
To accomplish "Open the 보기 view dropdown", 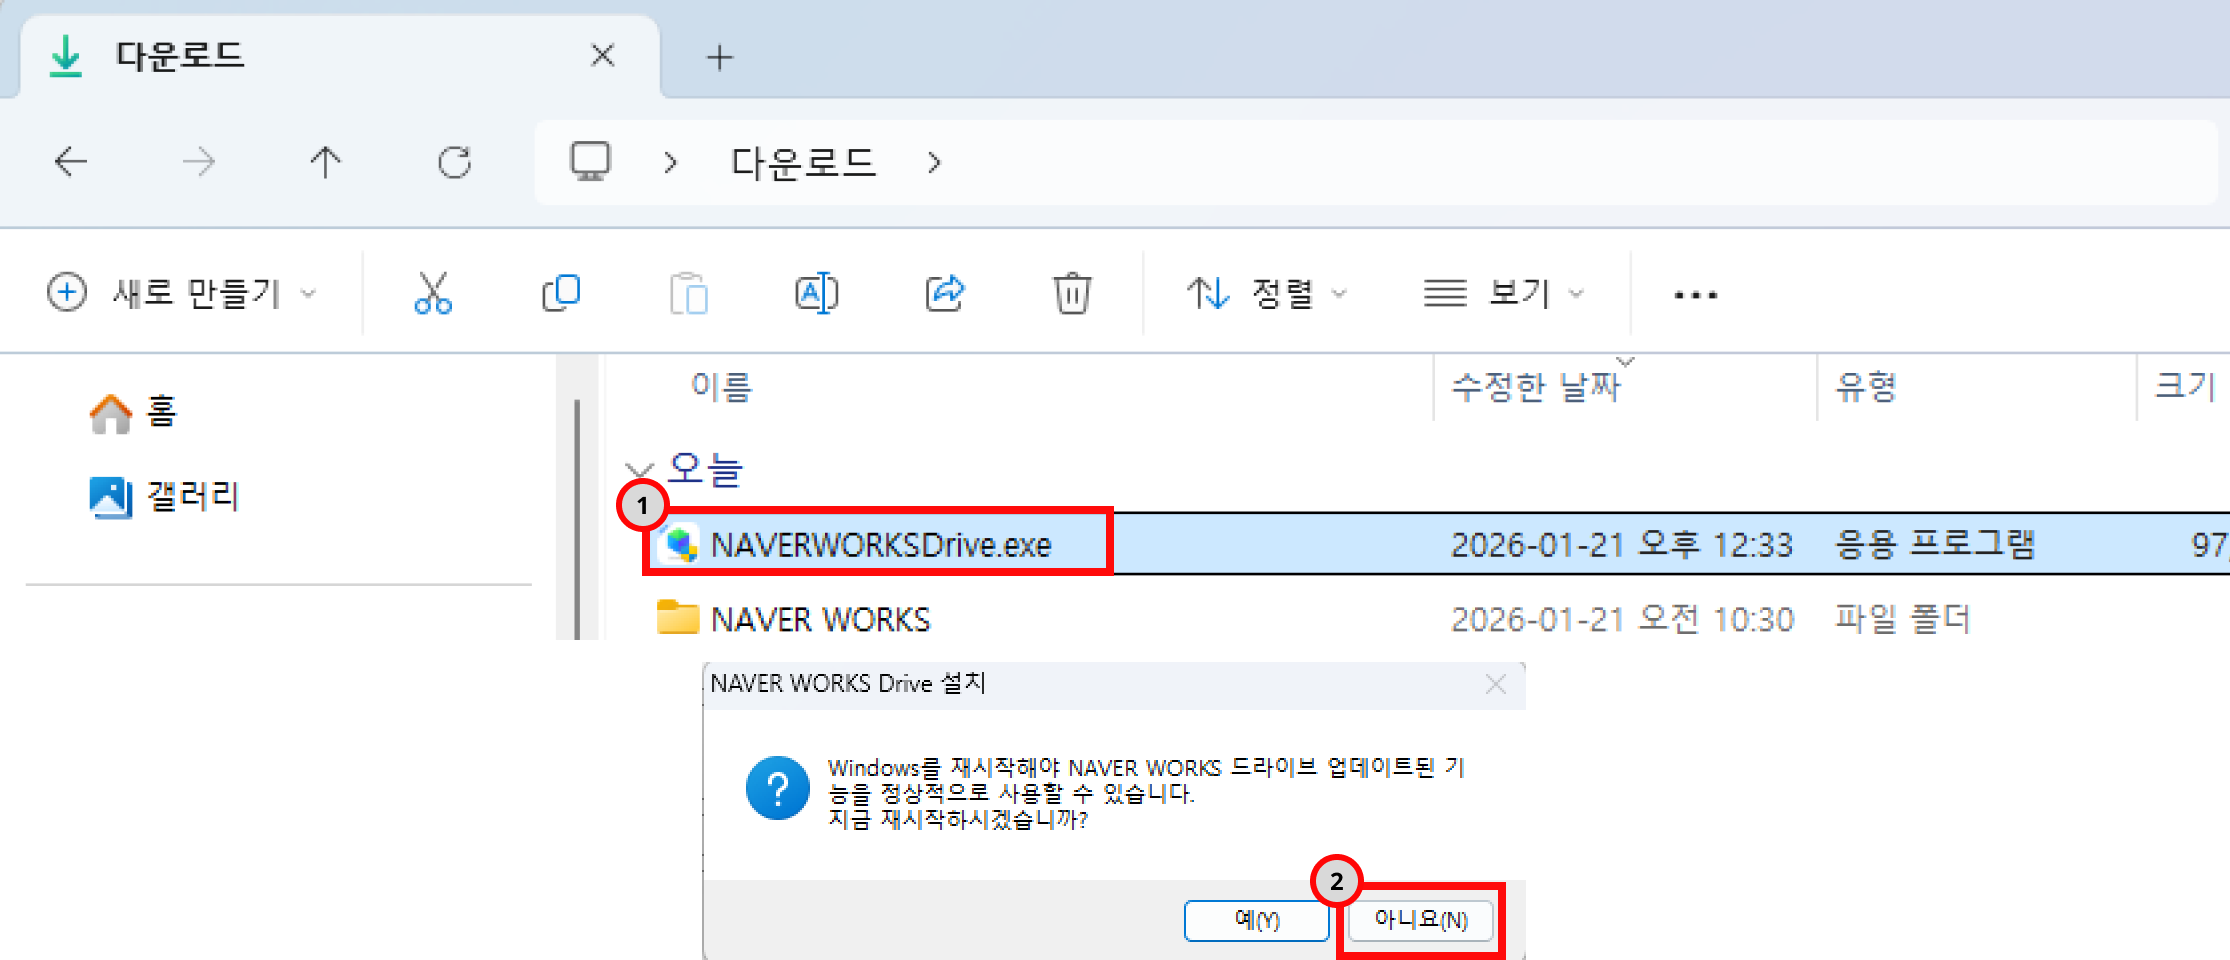I will tap(1504, 293).
